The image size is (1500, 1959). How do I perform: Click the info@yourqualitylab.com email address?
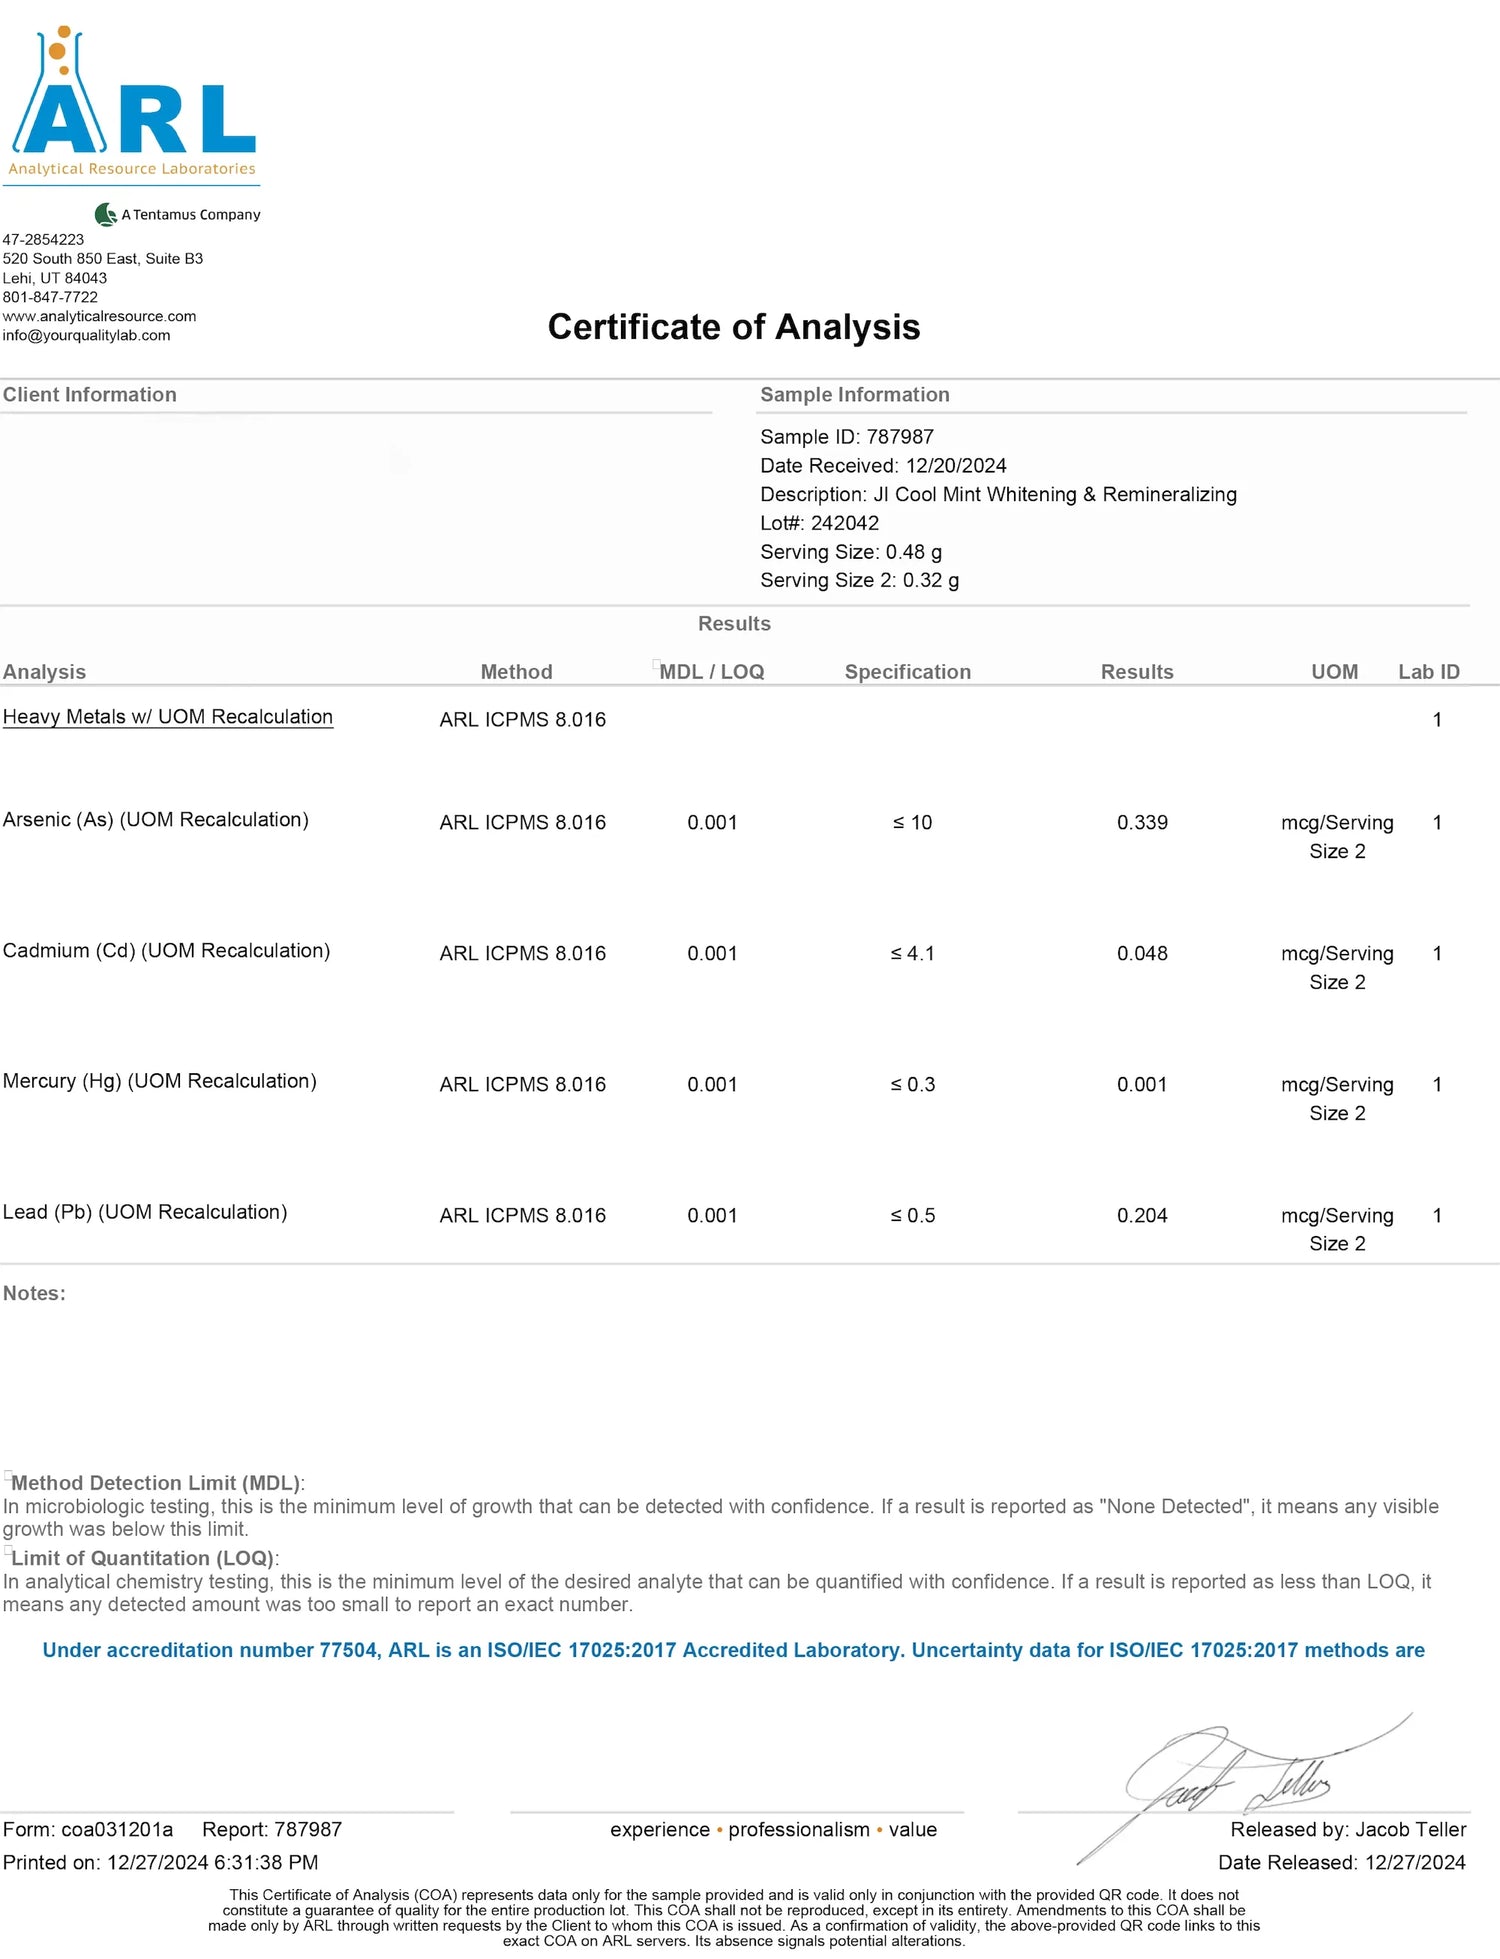point(86,335)
